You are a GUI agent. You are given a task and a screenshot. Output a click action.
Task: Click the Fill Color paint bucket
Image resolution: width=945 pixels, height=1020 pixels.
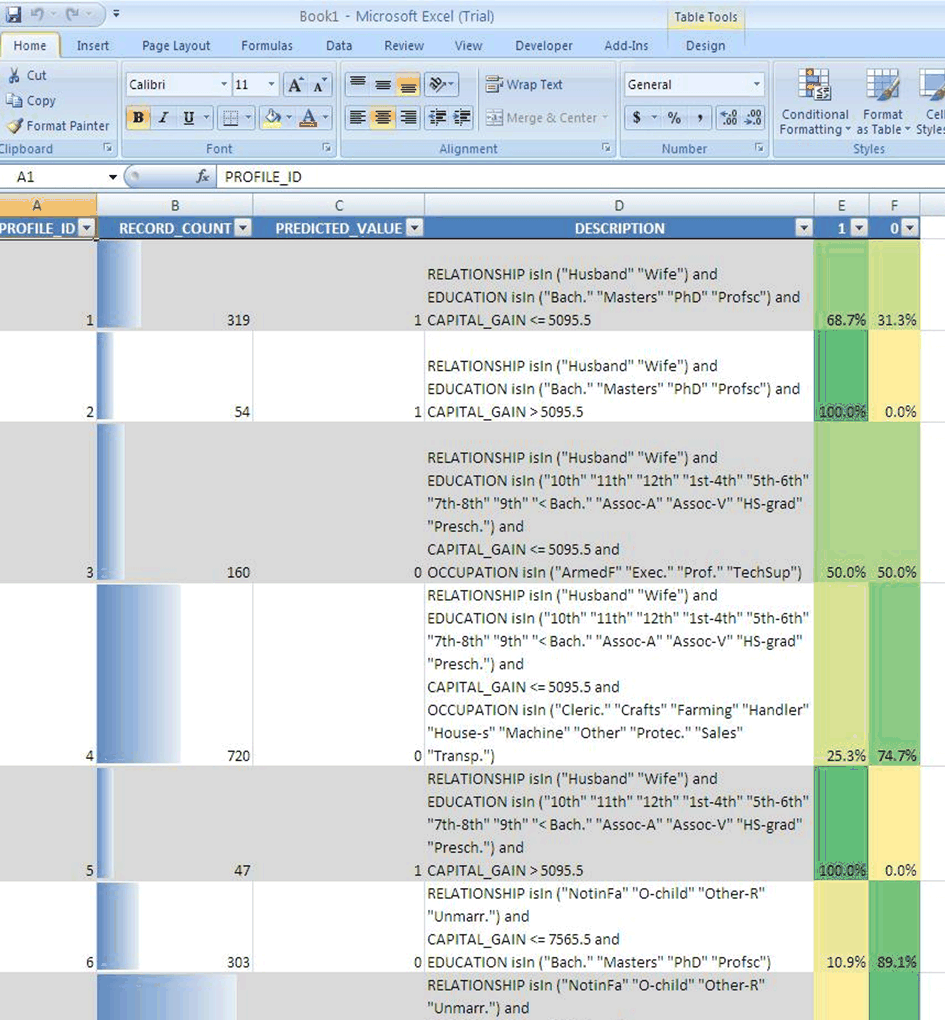pyautogui.click(x=271, y=118)
